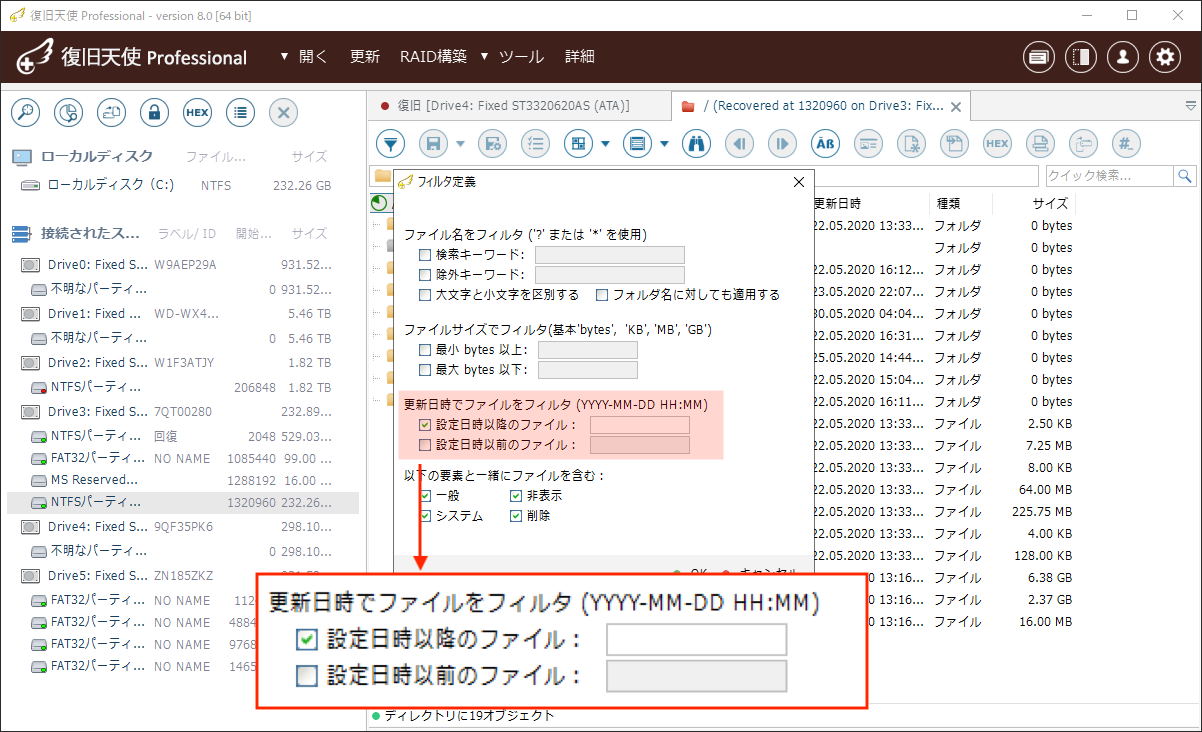Select Drive0: Fixed S... W9AEP29A entry
This screenshot has height=732, width=1202.
[x=182, y=265]
